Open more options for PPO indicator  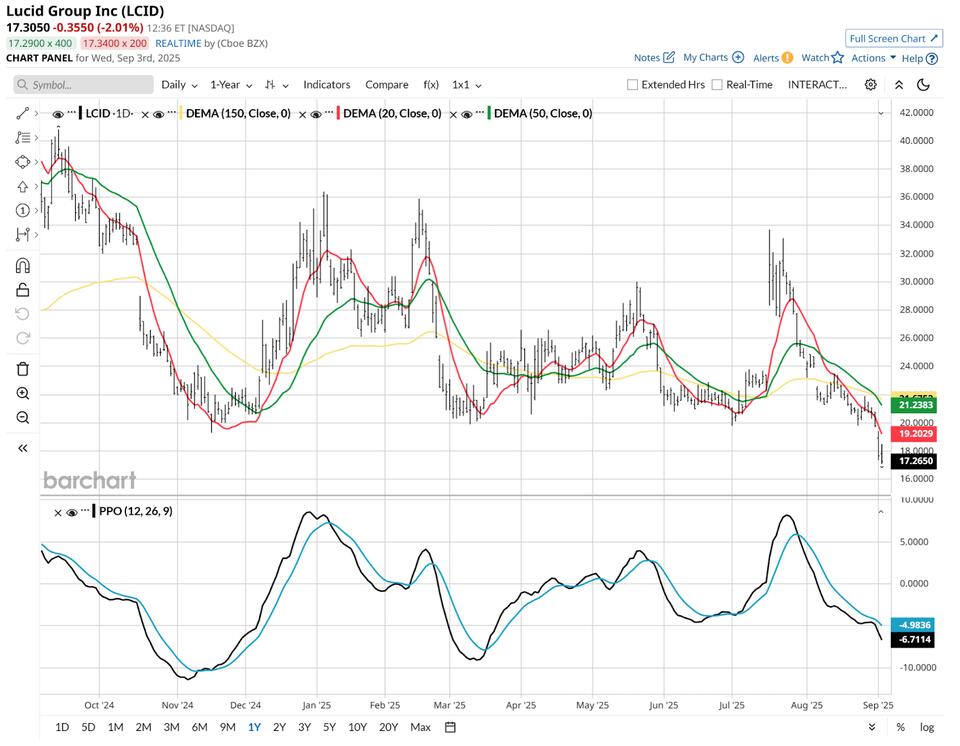tap(84, 510)
